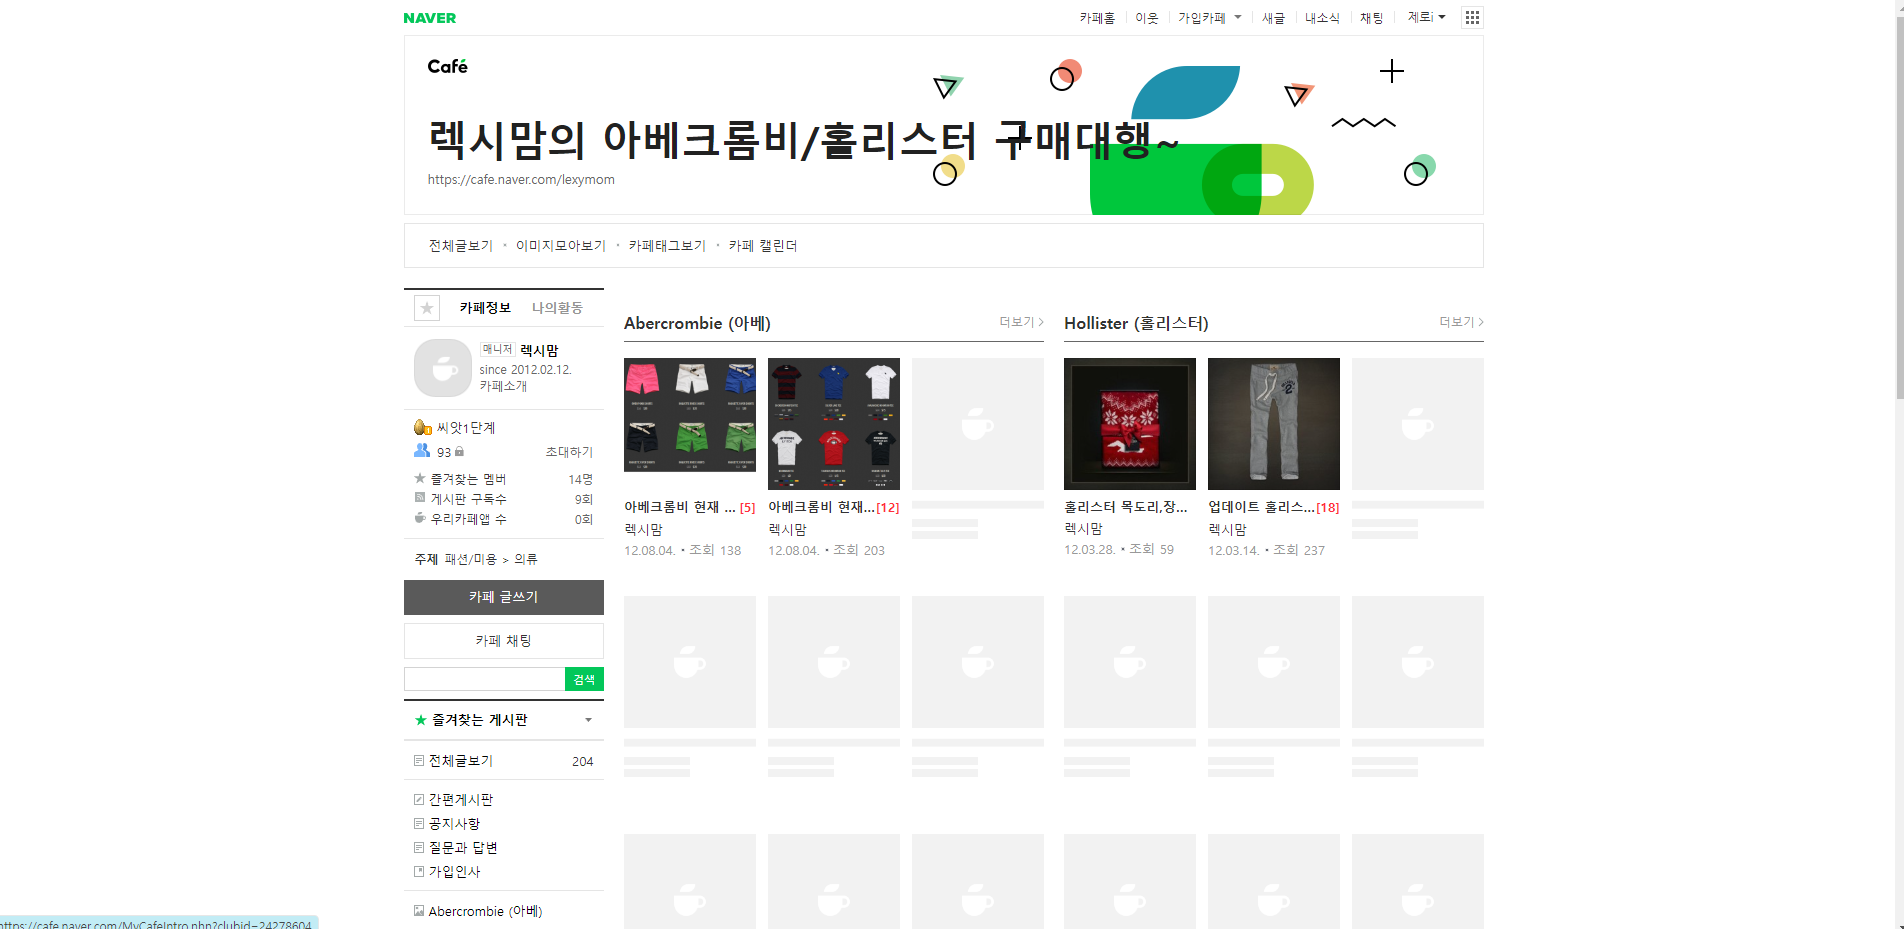Open the Abercrombie (아베) board in sidebar
1904x929 pixels.
tap(486, 911)
